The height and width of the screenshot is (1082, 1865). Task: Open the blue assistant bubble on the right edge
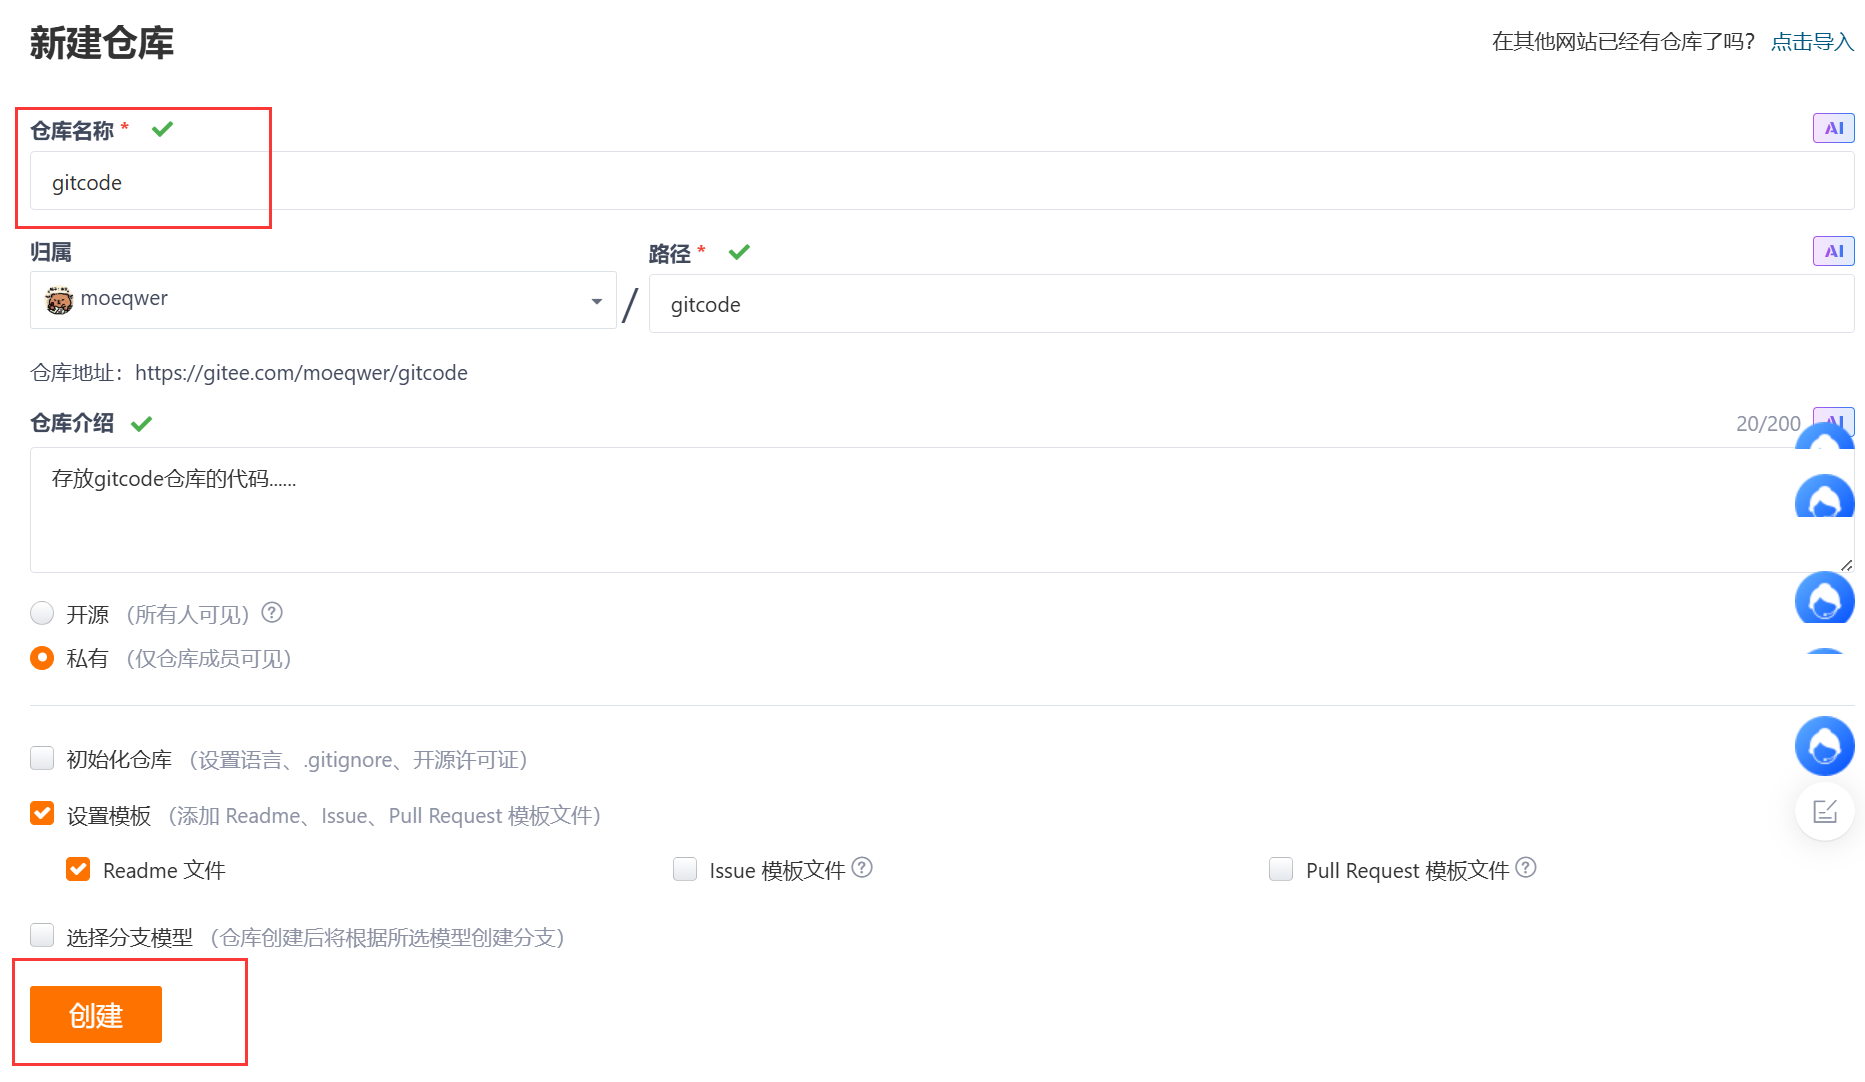(1824, 746)
